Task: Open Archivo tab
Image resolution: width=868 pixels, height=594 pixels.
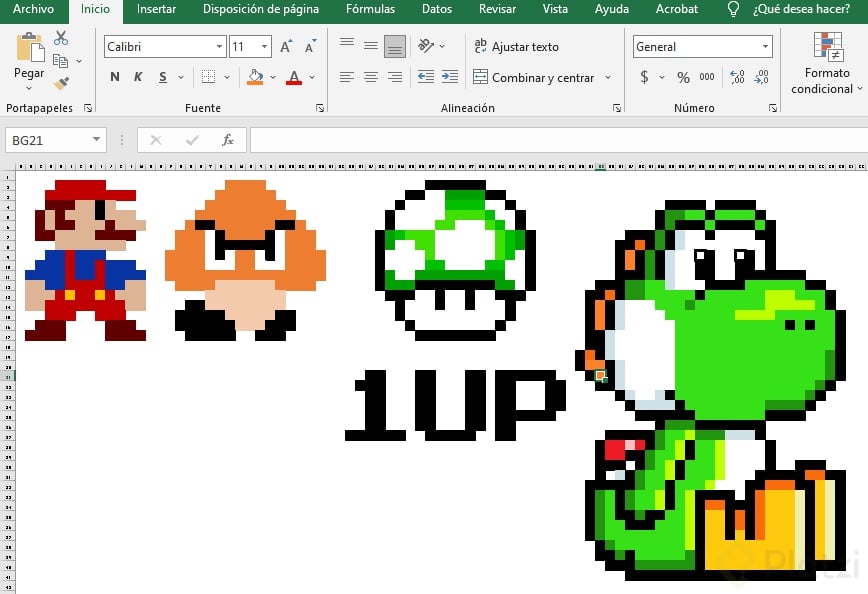Action: (33, 9)
